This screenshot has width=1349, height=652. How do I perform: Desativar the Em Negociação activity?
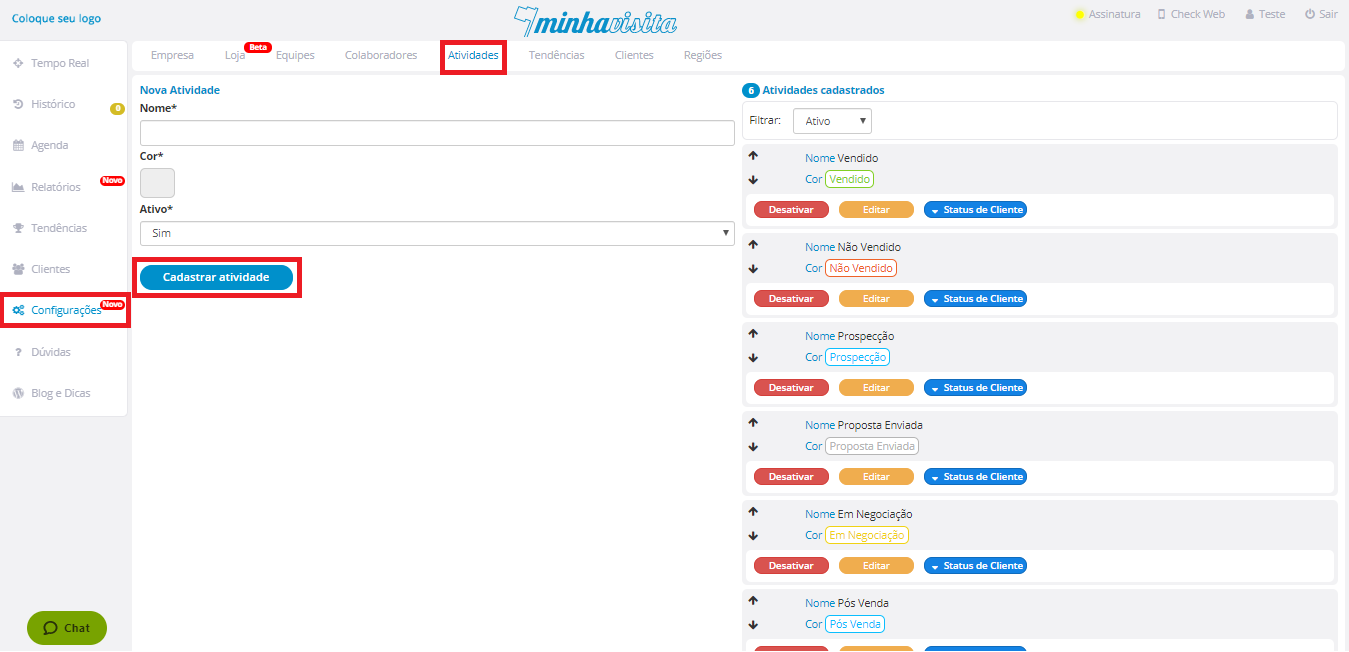[791, 566]
